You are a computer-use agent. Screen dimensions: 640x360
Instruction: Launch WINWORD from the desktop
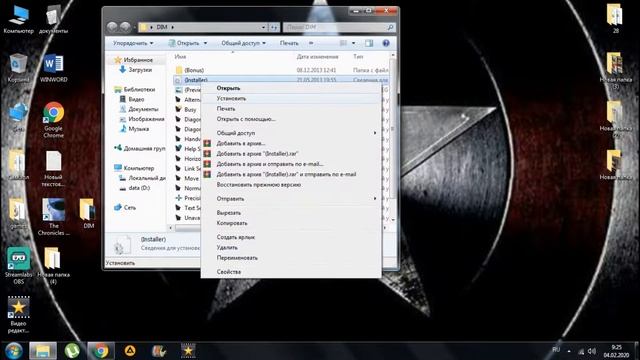click(53, 68)
